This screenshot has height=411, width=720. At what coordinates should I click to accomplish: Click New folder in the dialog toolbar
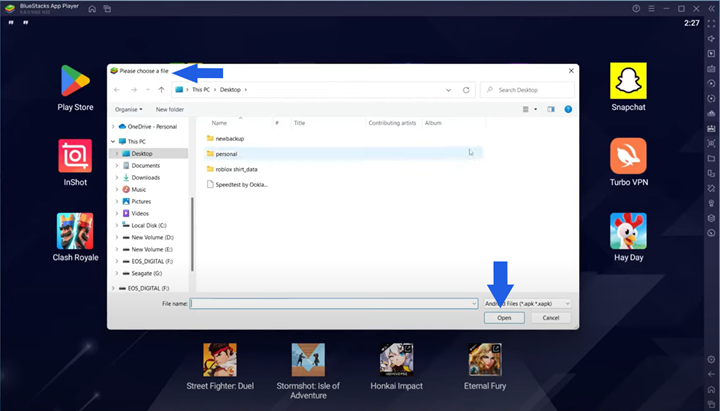click(x=169, y=109)
